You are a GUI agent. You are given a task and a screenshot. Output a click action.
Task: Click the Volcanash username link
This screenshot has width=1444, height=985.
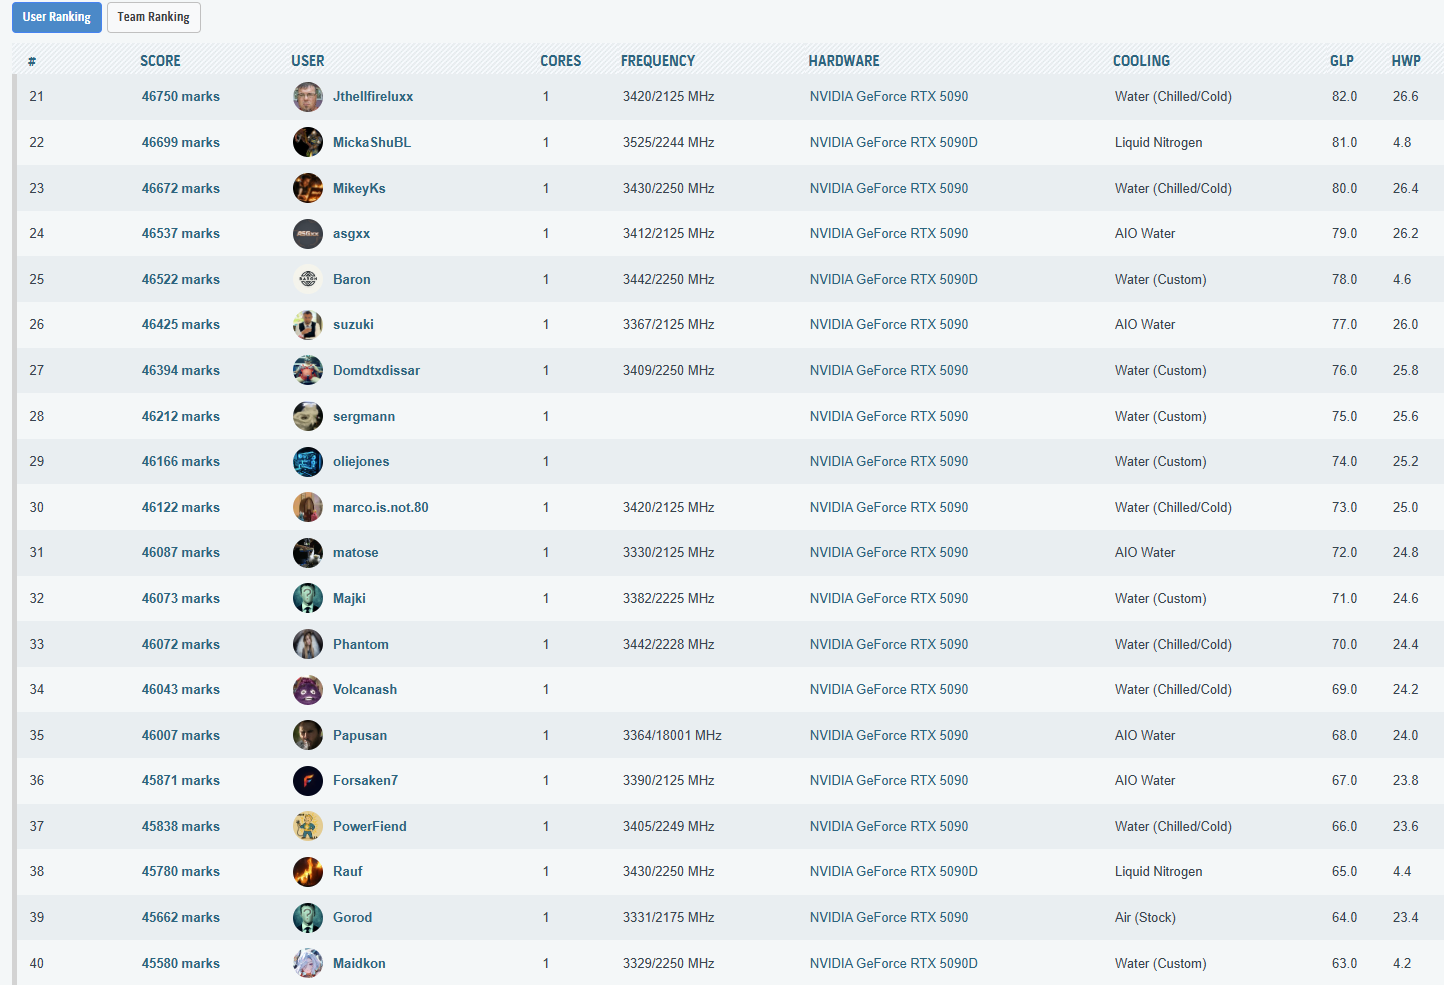364,690
